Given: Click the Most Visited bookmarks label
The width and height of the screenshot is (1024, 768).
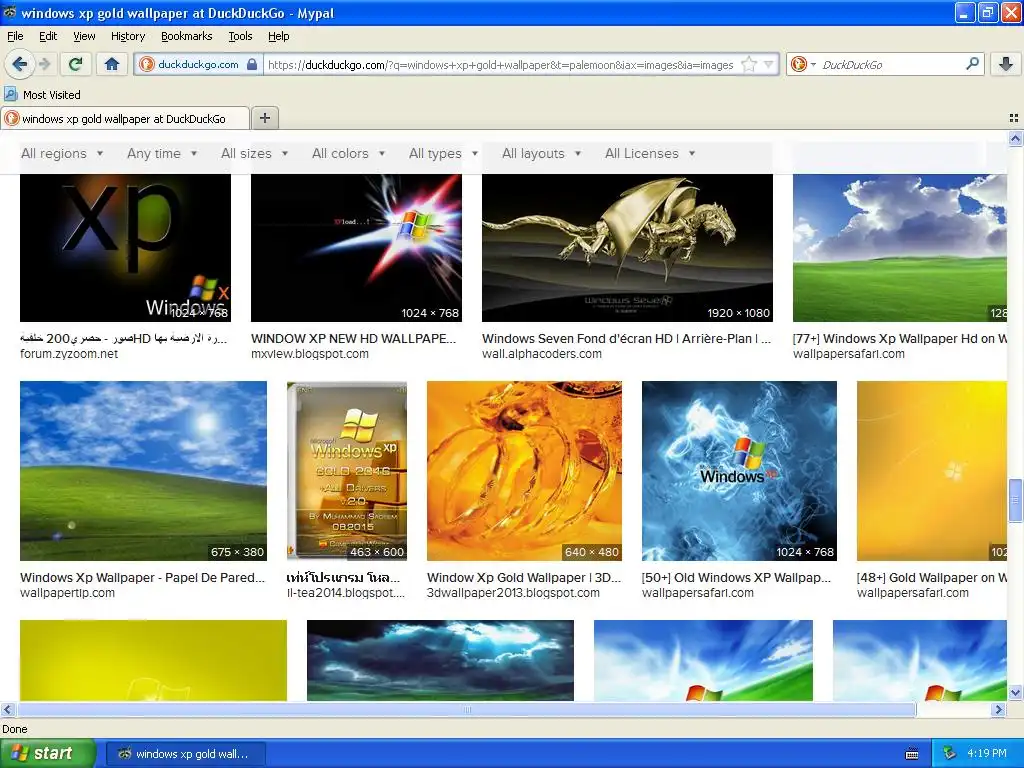Looking at the screenshot, I should 52,95.
